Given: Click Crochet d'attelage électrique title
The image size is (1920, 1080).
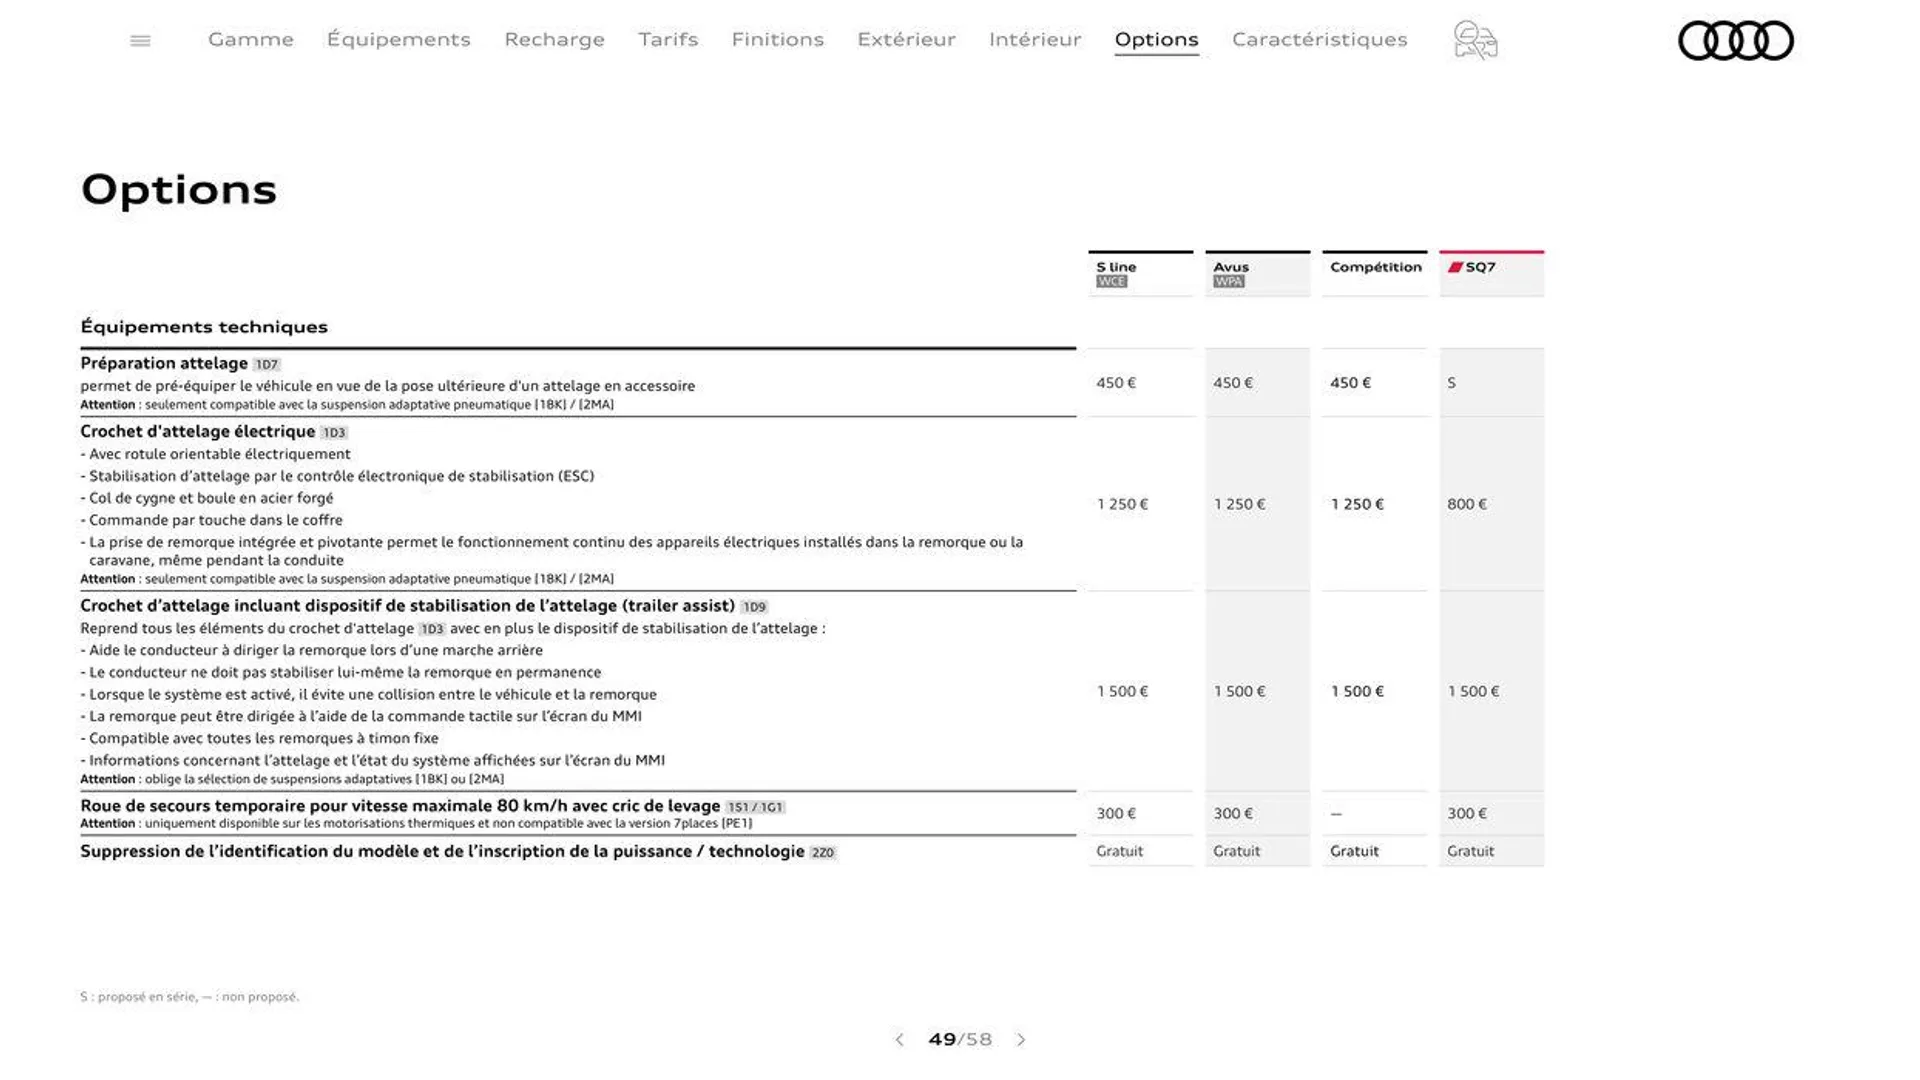Looking at the screenshot, I should click(198, 431).
